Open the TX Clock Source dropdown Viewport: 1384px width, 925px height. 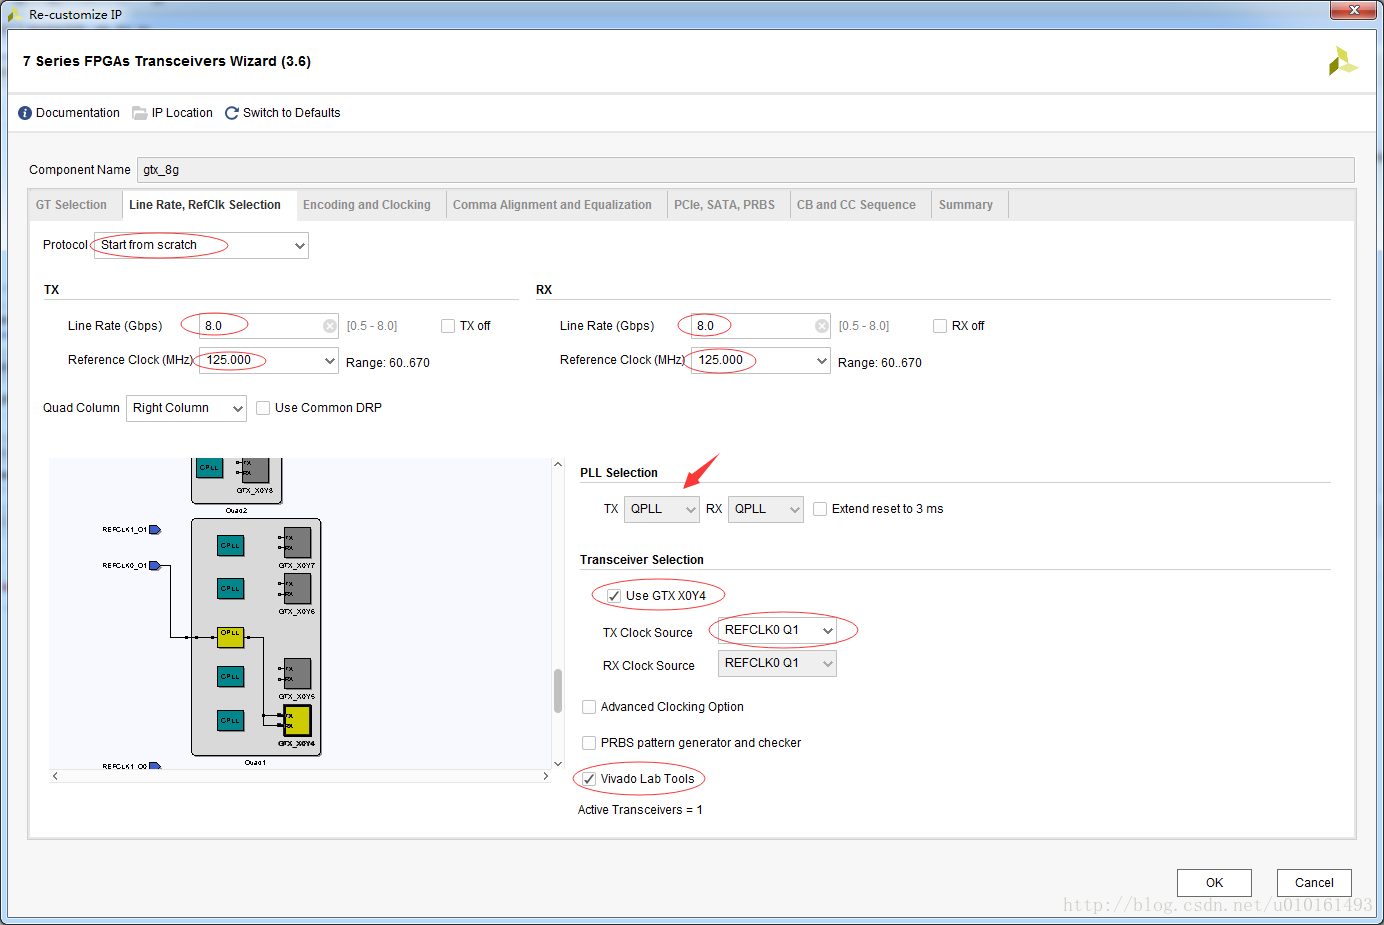pos(777,631)
